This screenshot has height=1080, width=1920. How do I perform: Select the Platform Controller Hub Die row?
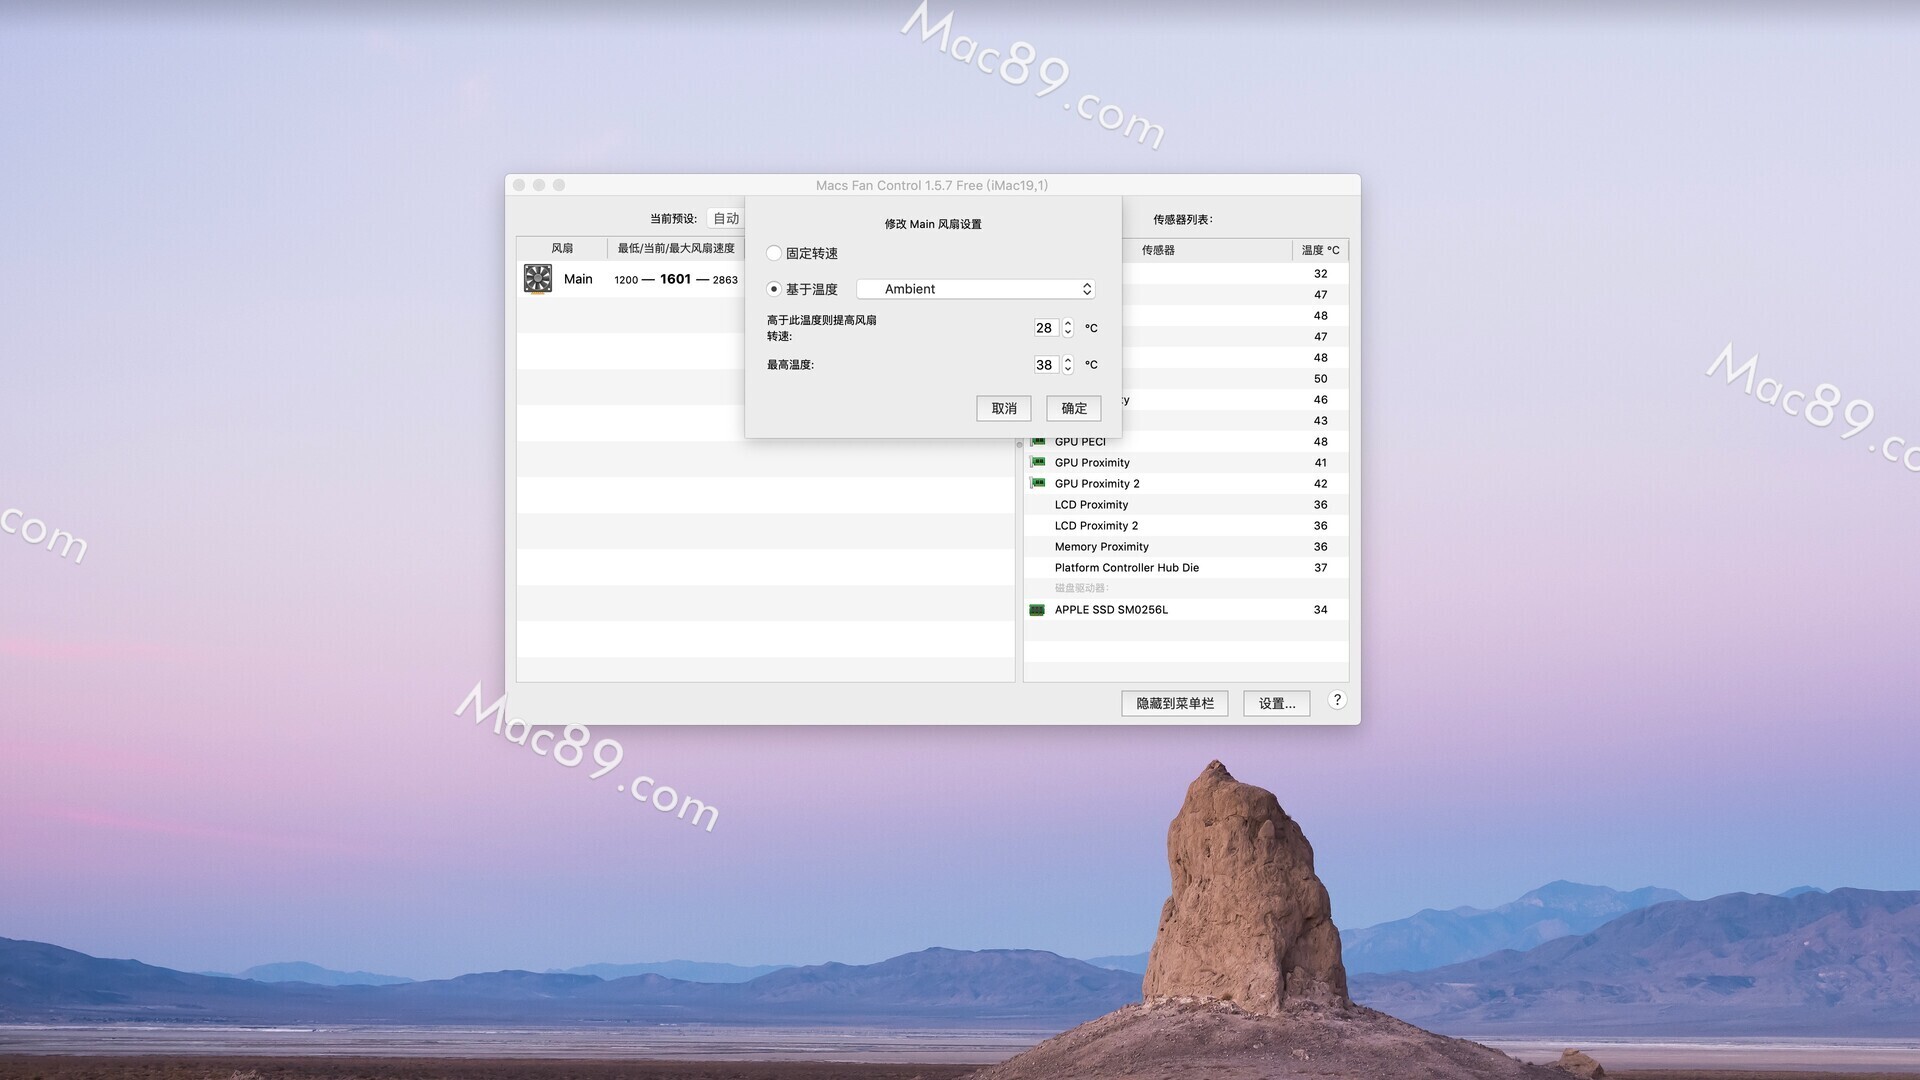coord(1186,568)
